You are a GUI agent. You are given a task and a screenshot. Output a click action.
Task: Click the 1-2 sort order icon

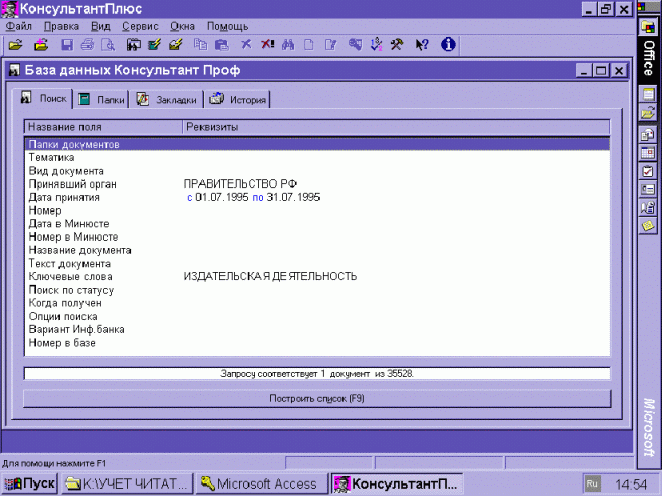click(x=376, y=44)
